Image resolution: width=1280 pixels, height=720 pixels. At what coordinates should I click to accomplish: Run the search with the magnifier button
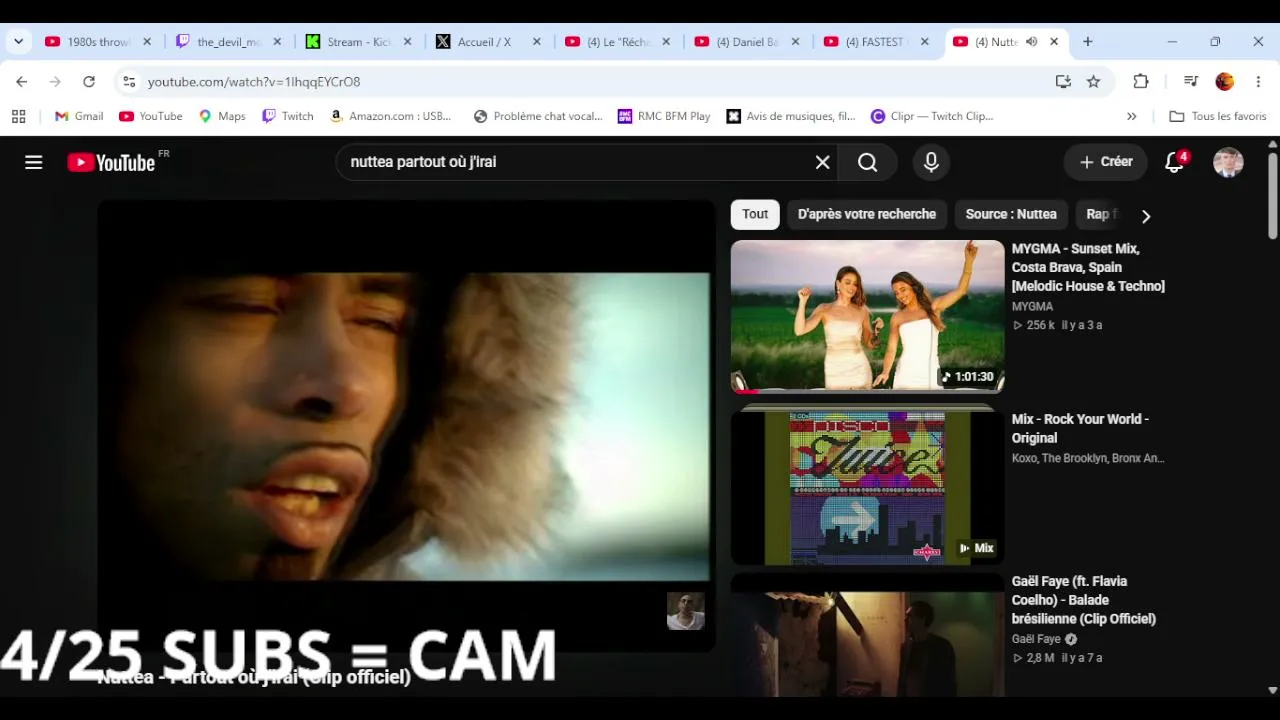coord(867,162)
